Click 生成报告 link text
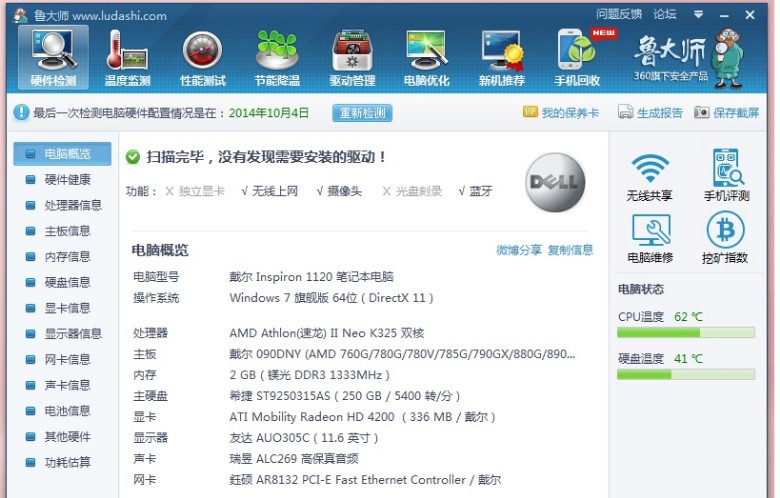This screenshot has width=780, height=498. pos(660,113)
